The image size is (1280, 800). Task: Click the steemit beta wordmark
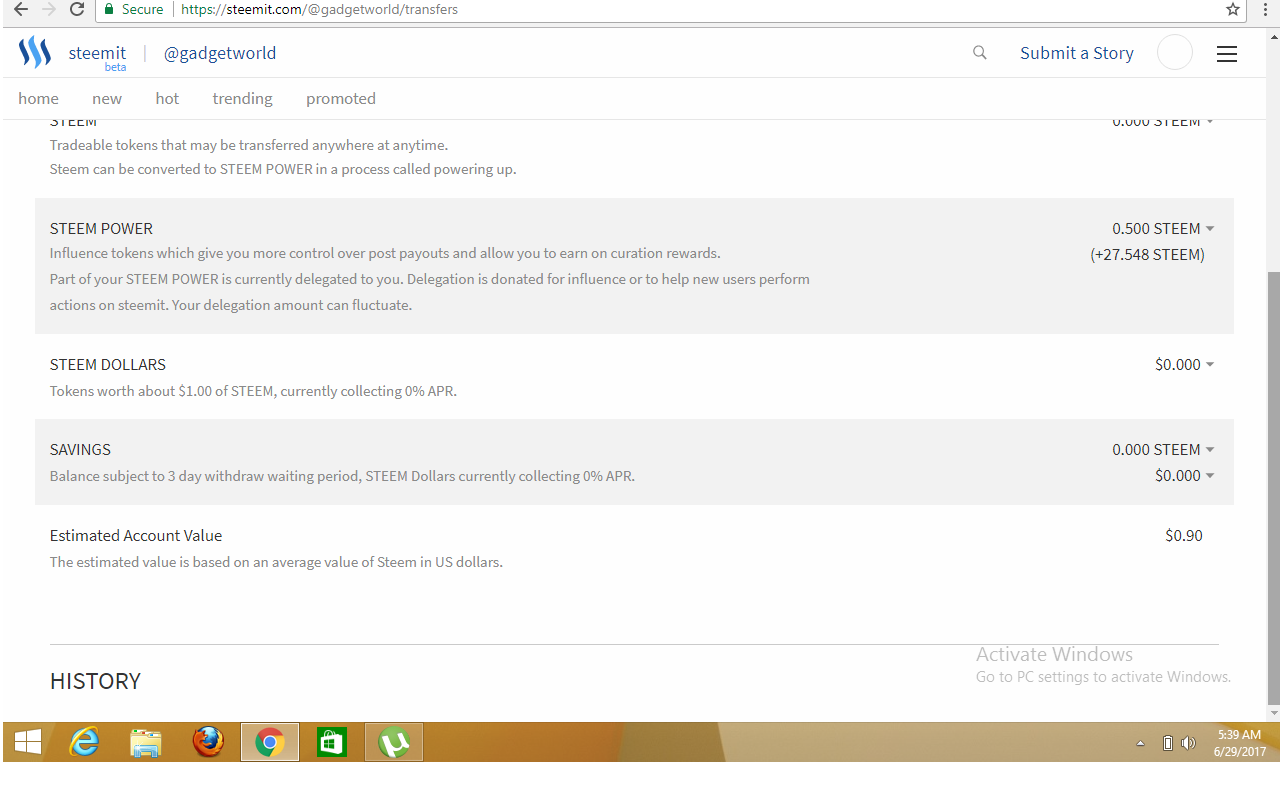(x=97, y=56)
